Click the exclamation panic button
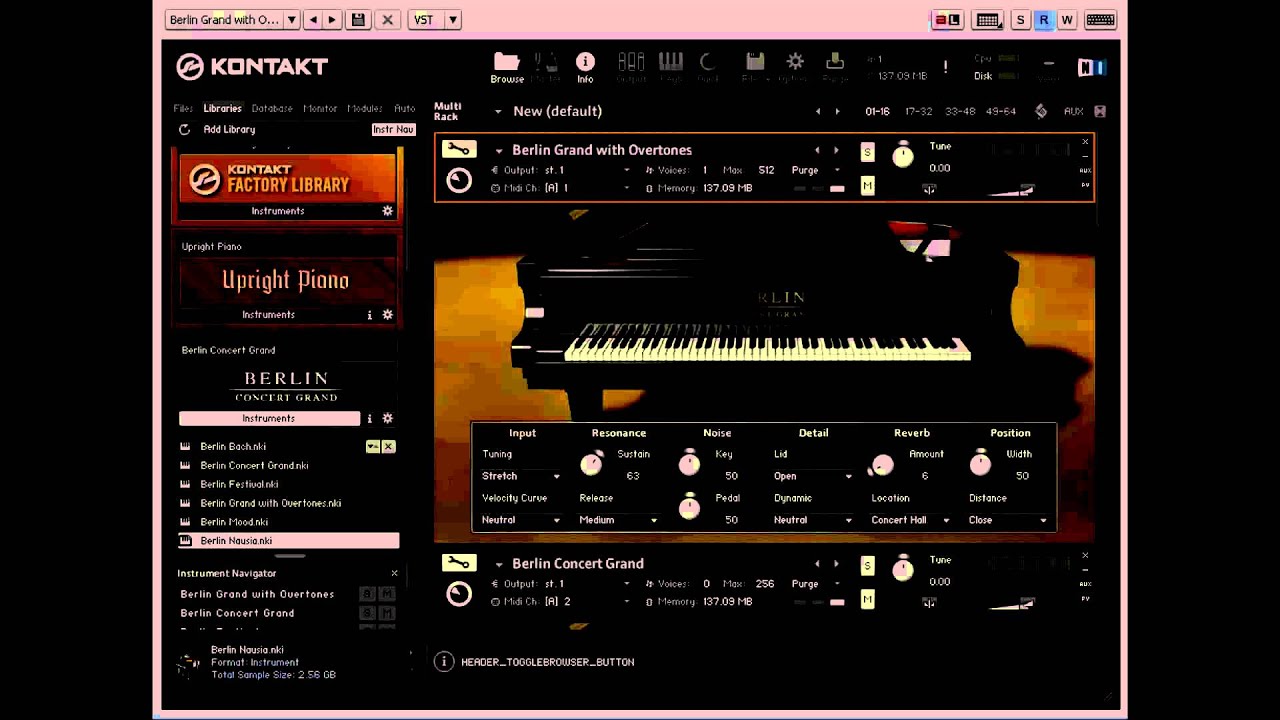Viewport: 1280px width, 720px height. click(945, 67)
